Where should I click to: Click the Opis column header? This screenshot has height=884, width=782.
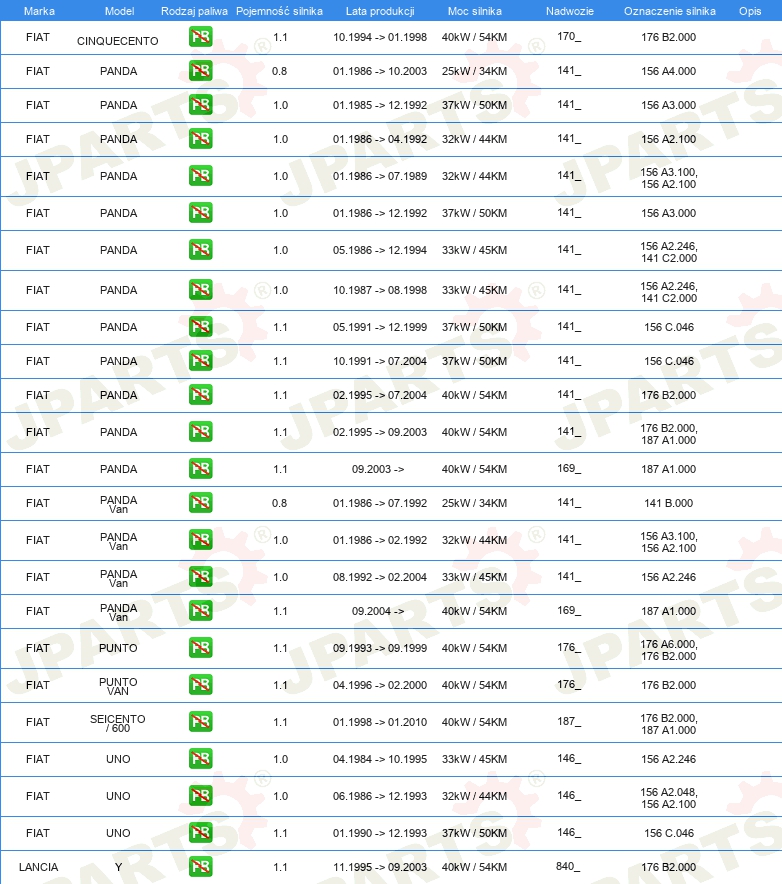pyautogui.click(x=750, y=11)
